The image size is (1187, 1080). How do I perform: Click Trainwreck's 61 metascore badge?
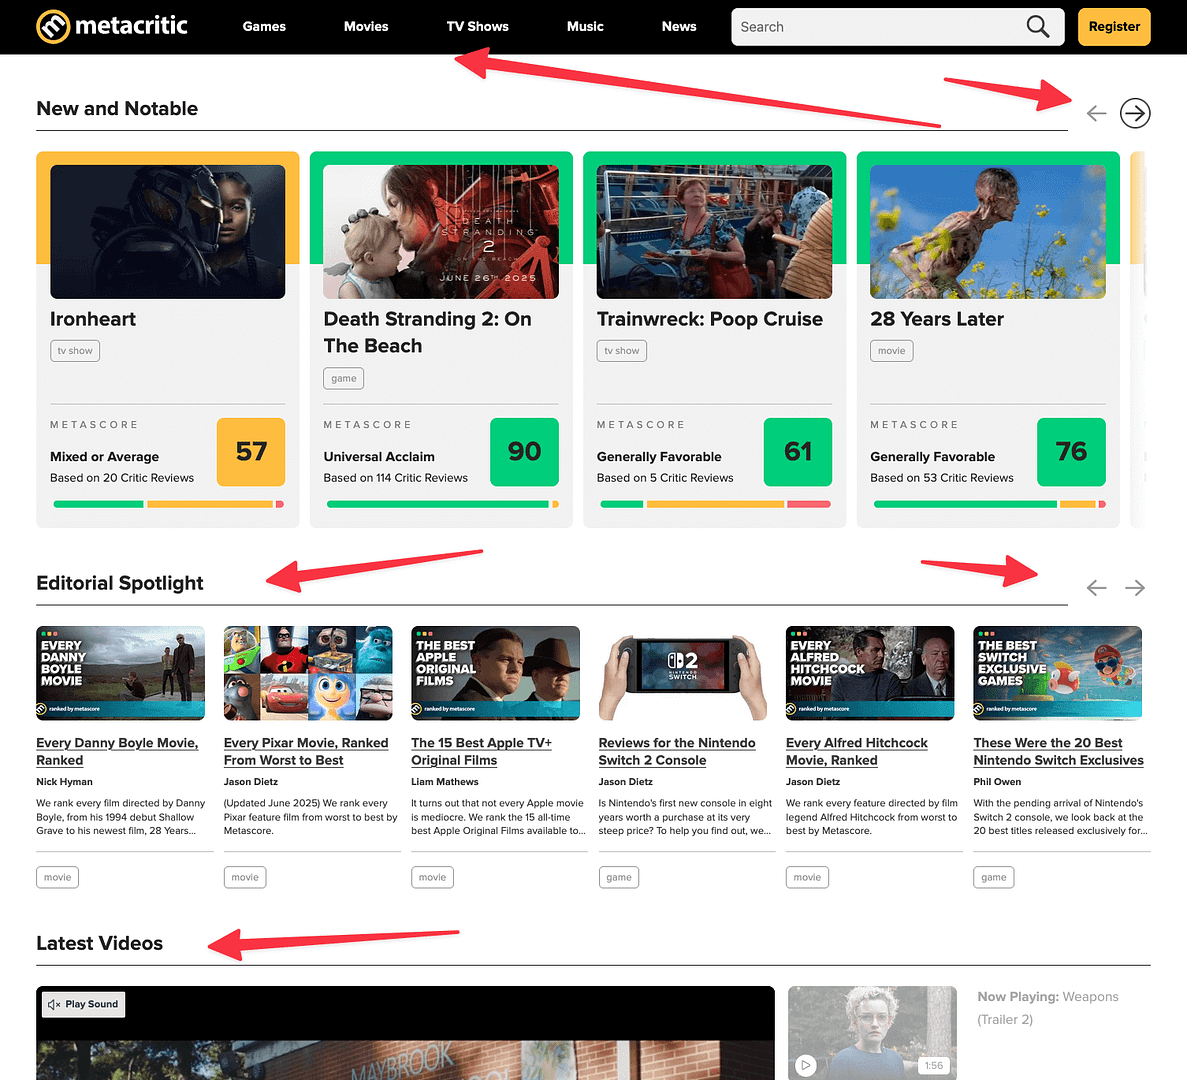(x=798, y=452)
